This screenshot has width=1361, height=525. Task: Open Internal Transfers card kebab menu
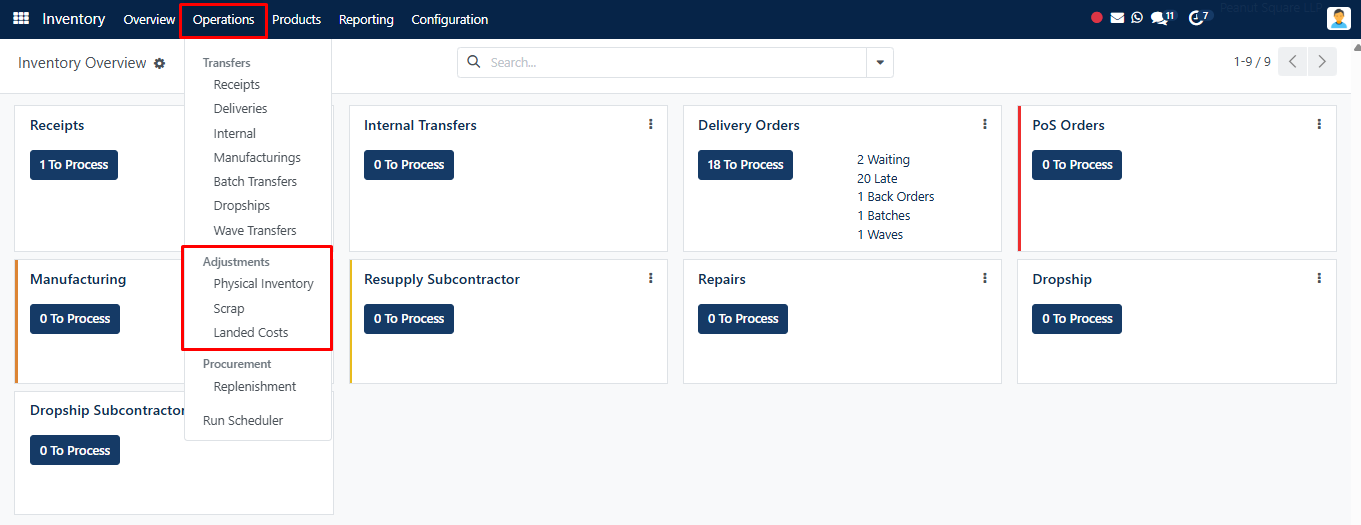(651, 124)
